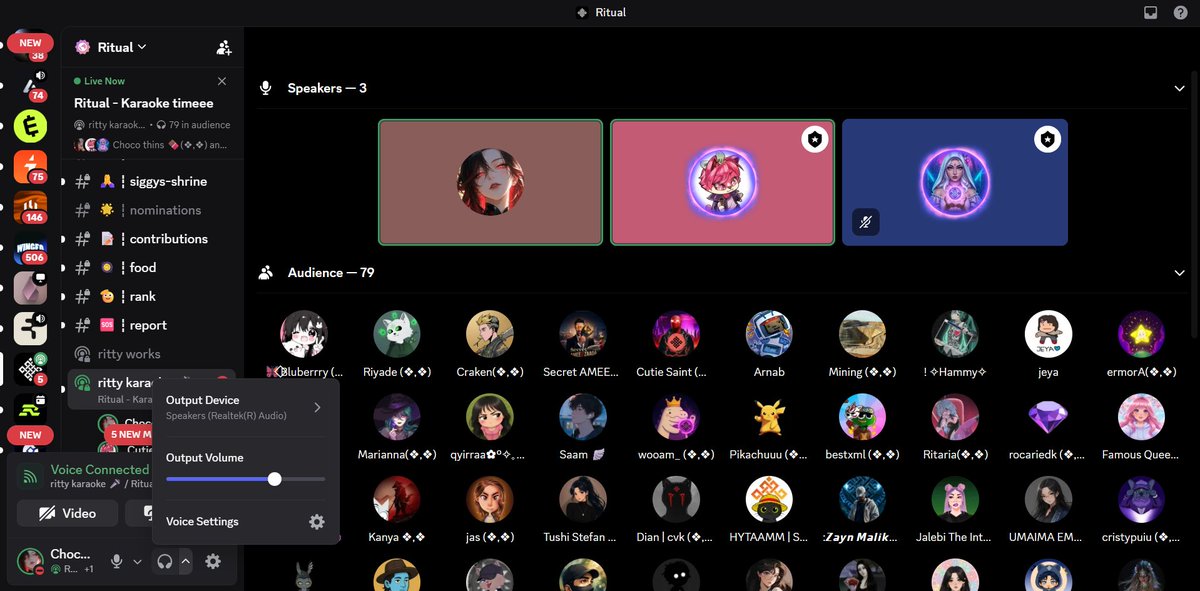Click Craken audience avatar
Viewport: 1200px width, 591px height.
(x=490, y=334)
